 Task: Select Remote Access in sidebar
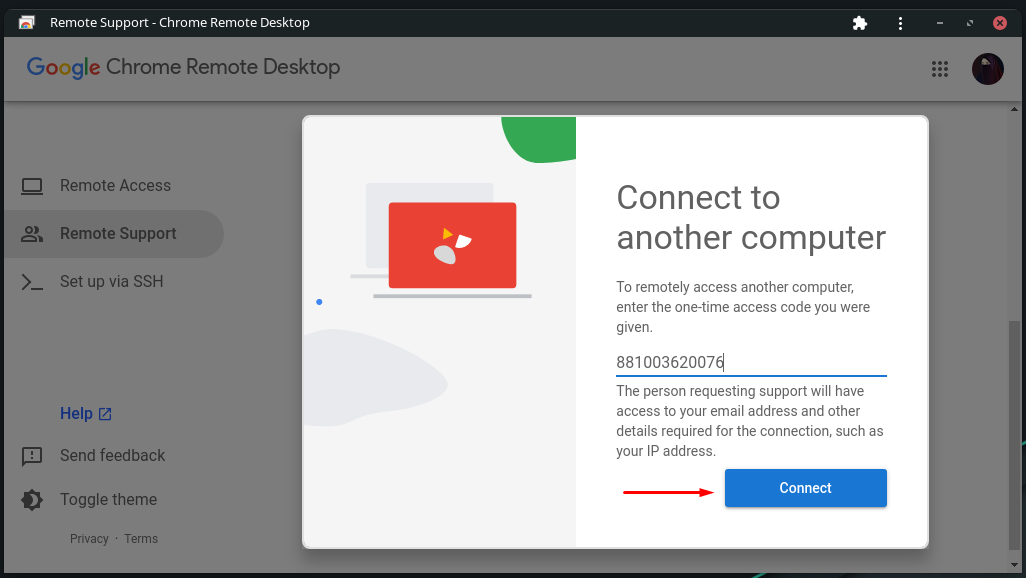pyautogui.click(x=115, y=186)
